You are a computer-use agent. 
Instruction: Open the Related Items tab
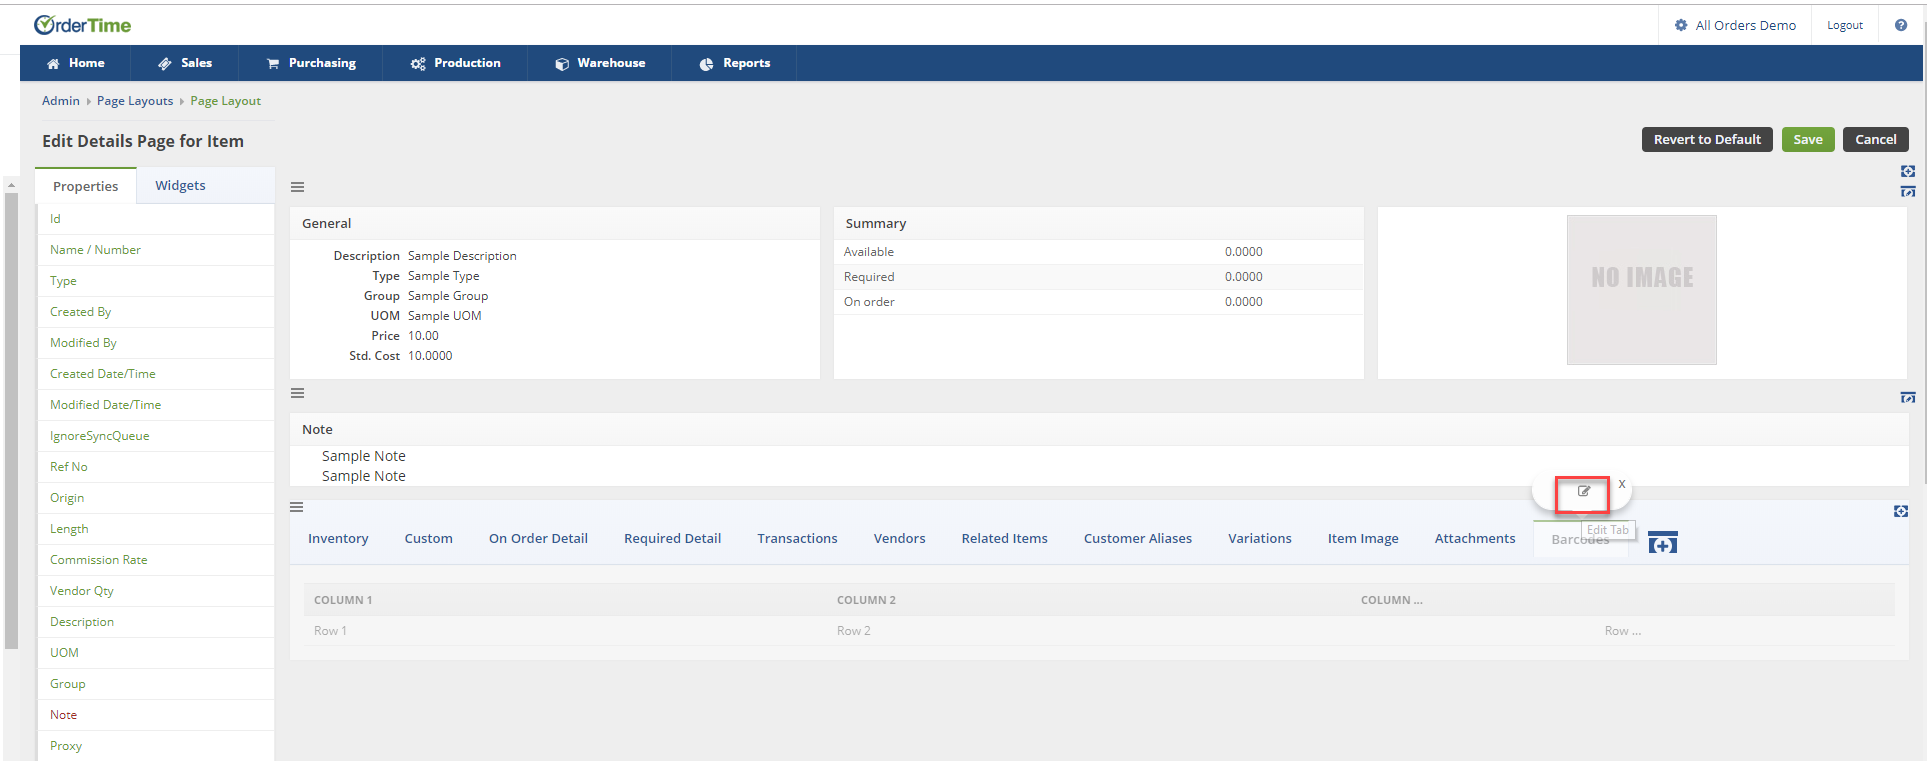point(1005,538)
